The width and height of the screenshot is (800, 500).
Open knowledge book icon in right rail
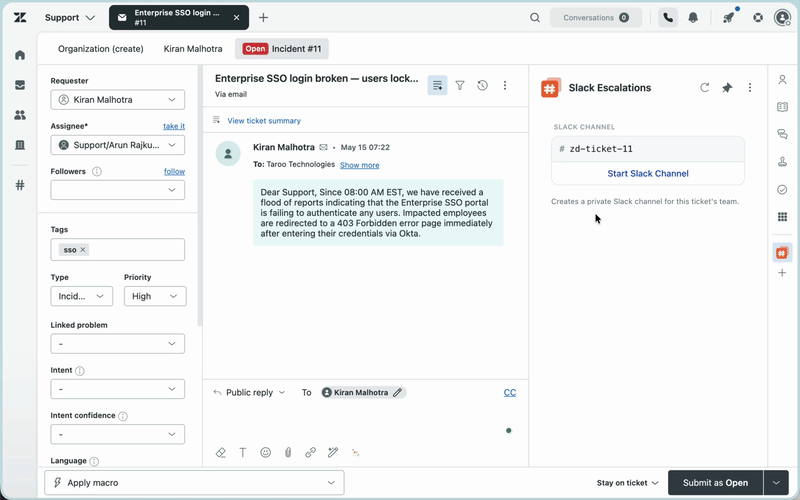[782, 107]
